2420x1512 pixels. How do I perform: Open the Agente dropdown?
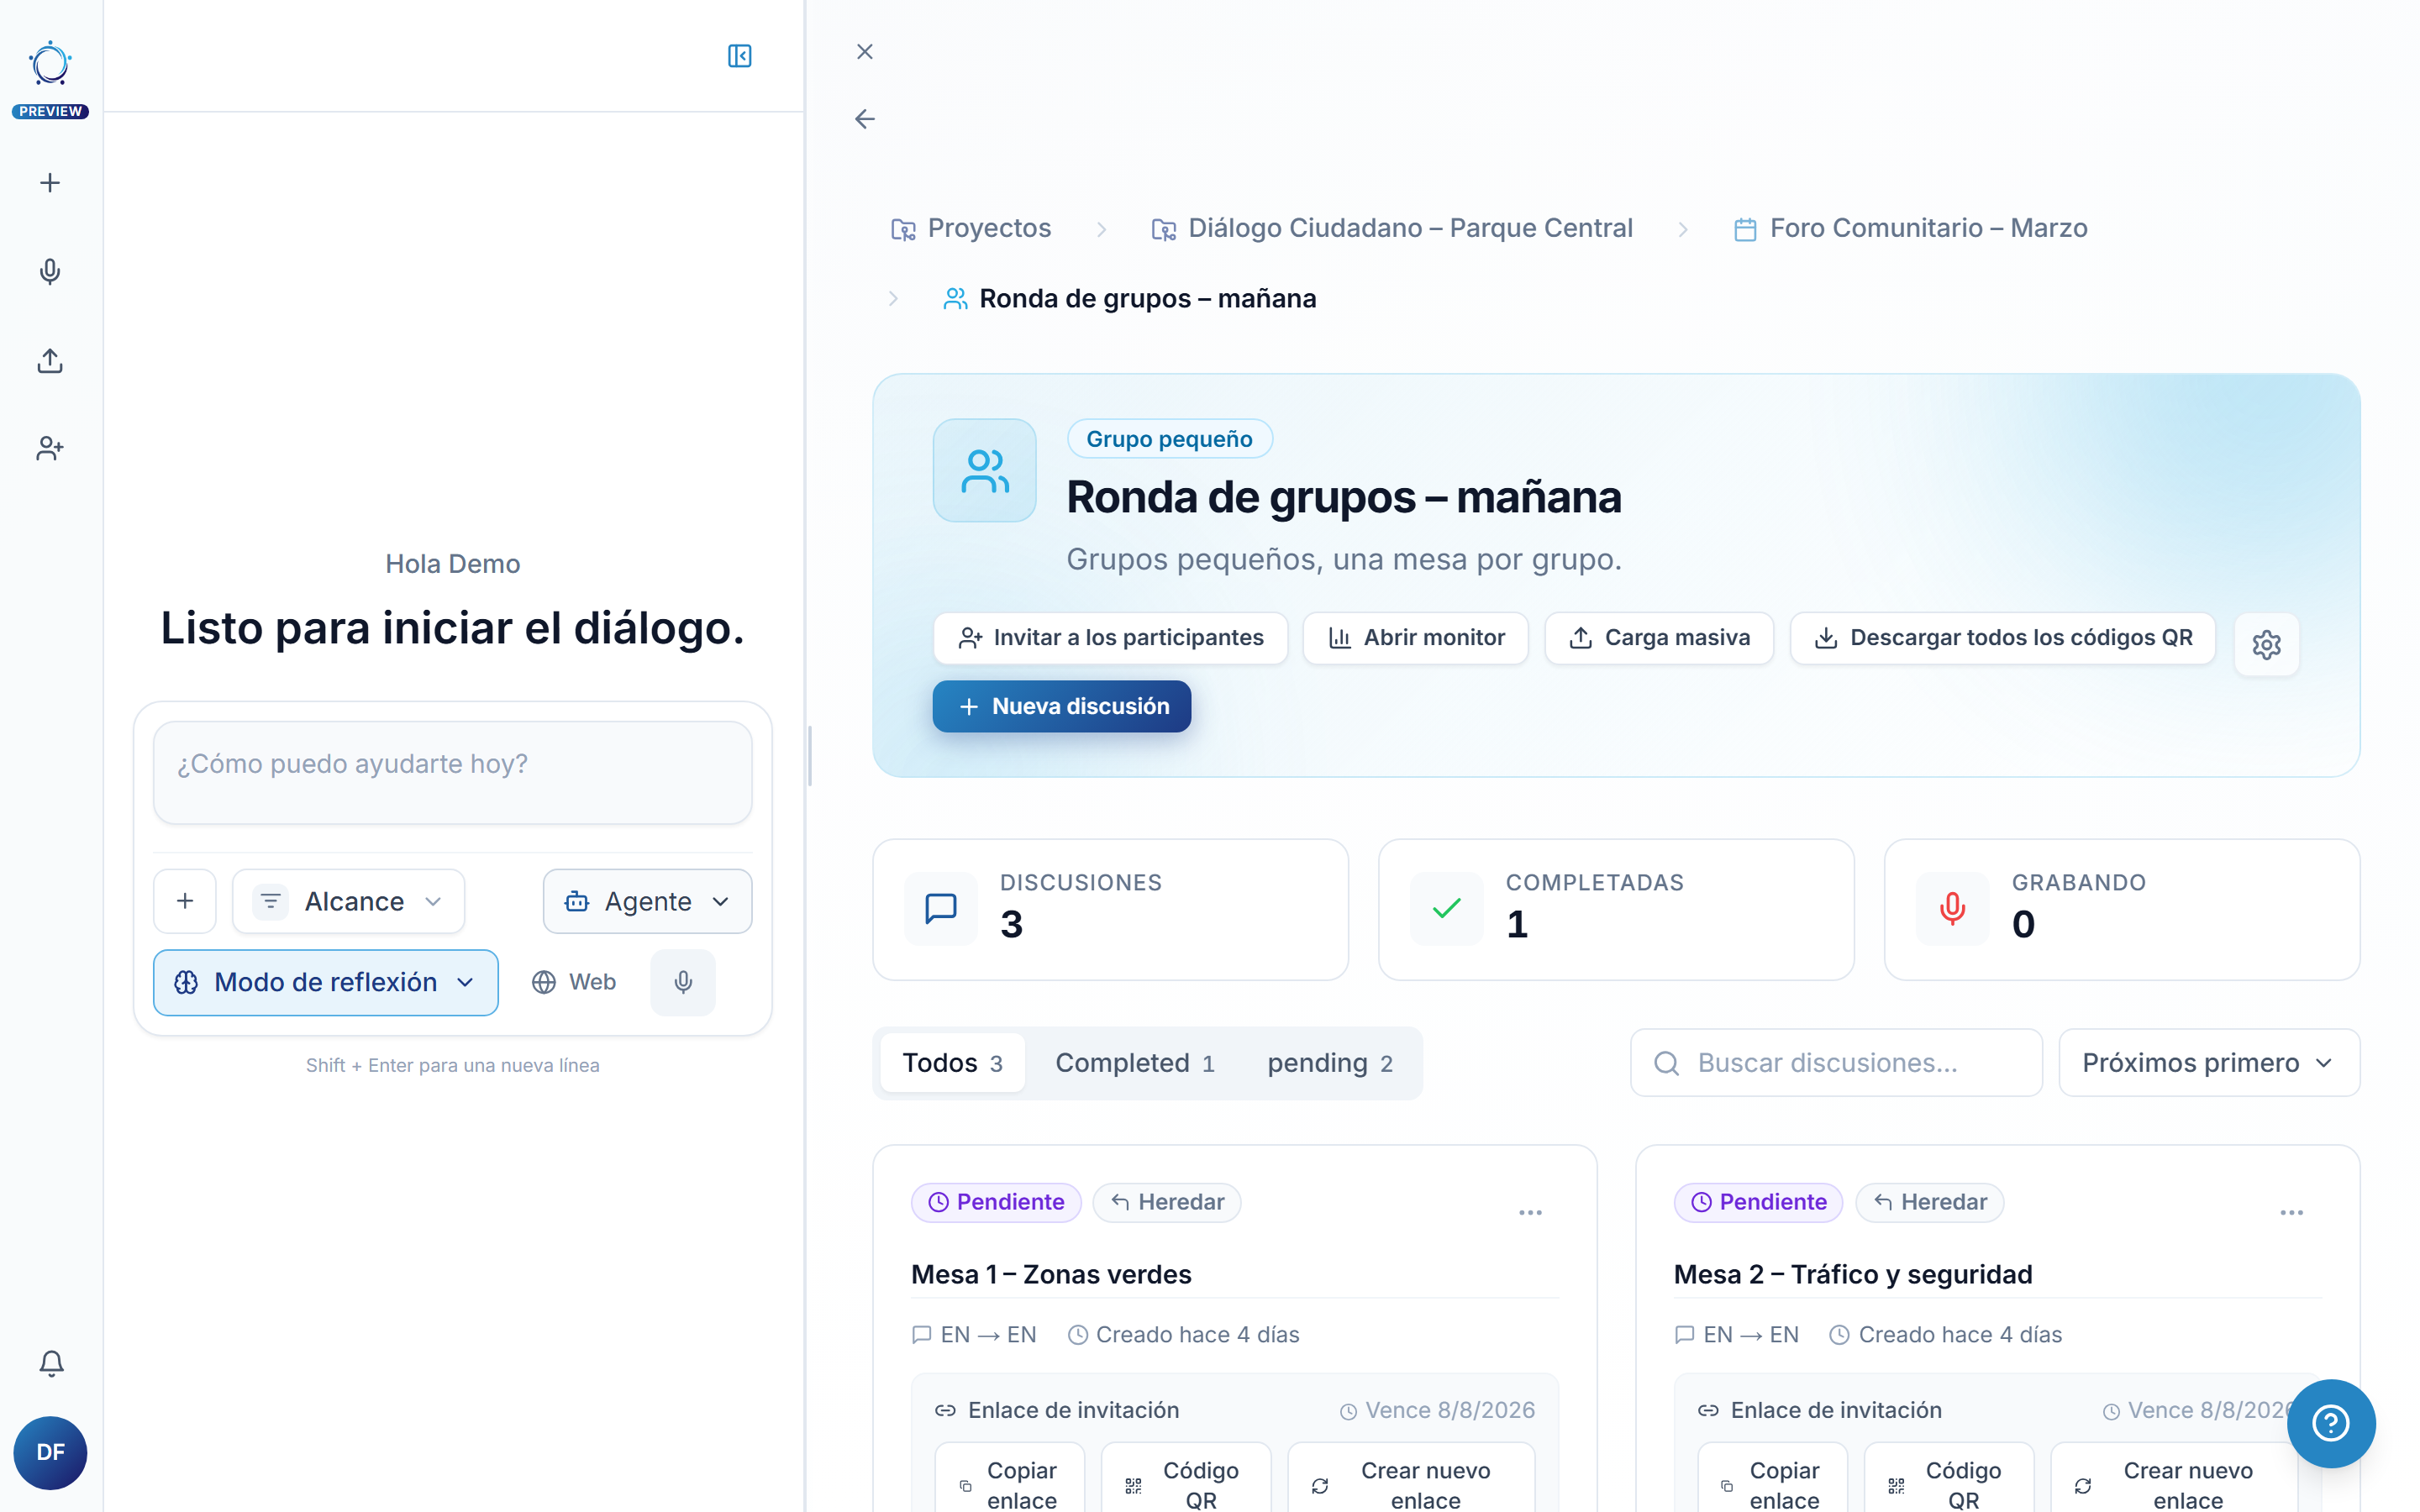tap(647, 901)
